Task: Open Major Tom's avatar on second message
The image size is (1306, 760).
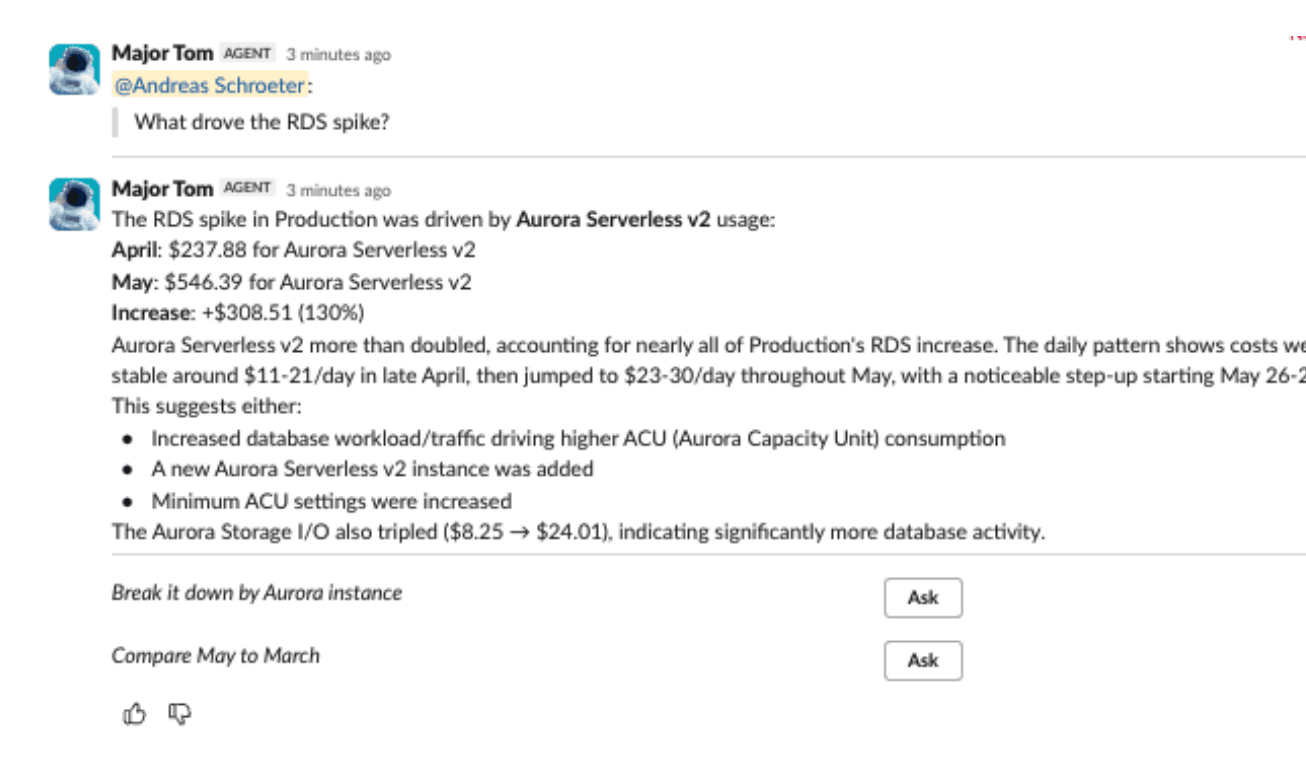Action: [x=74, y=204]
